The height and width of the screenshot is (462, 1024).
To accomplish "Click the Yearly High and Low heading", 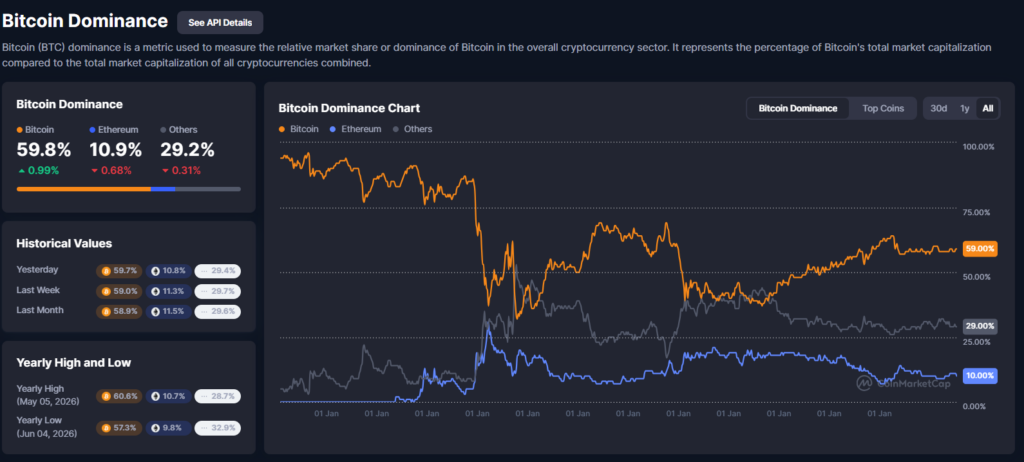I will click(x=74, y=363).
